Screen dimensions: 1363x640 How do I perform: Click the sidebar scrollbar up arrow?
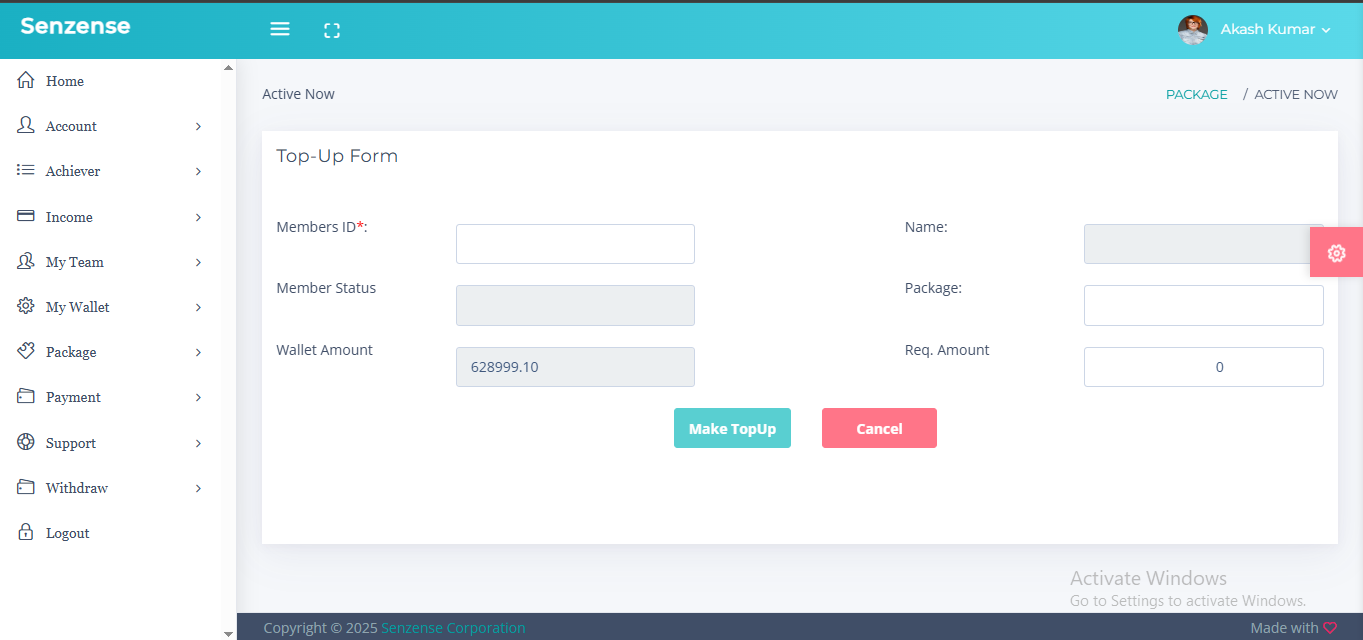228,67
